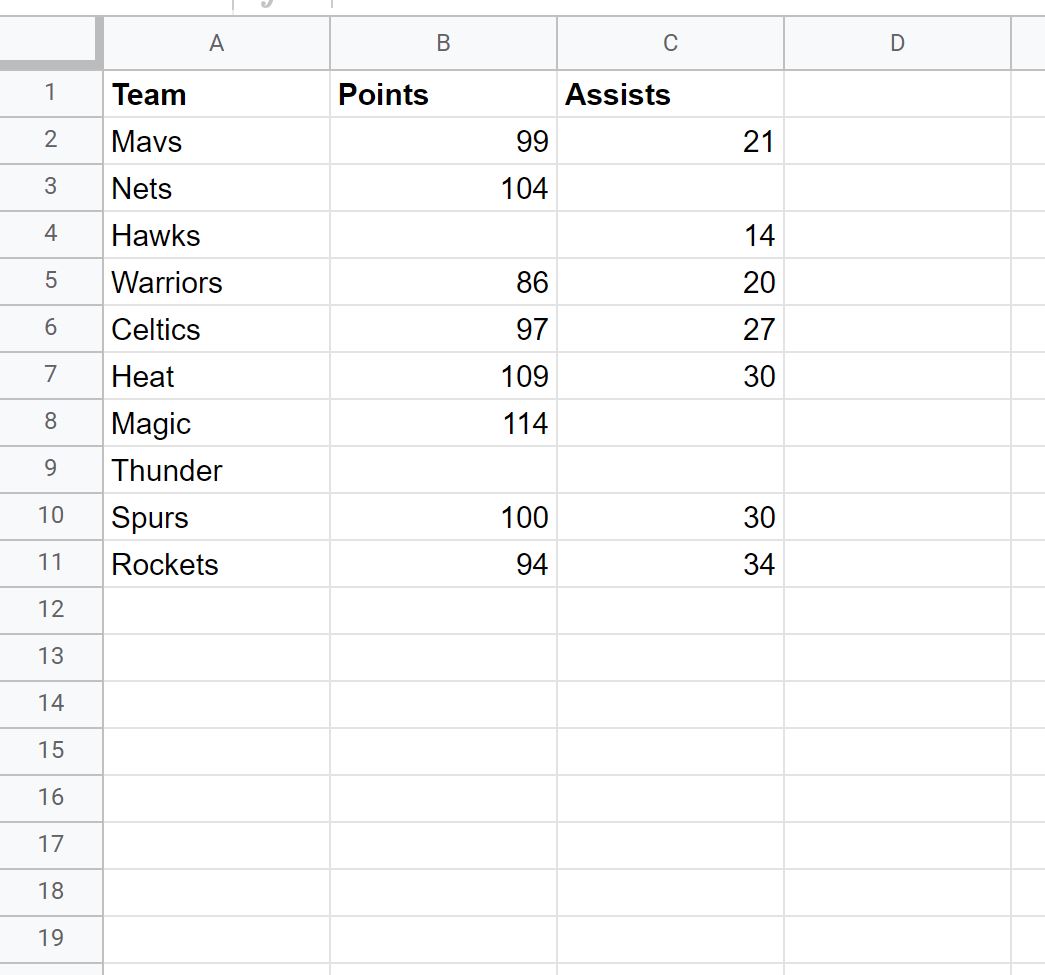Viewport: 1045px width, 975px height.
Task: Select the empty Points cell for Hawks
Action: 443,235
